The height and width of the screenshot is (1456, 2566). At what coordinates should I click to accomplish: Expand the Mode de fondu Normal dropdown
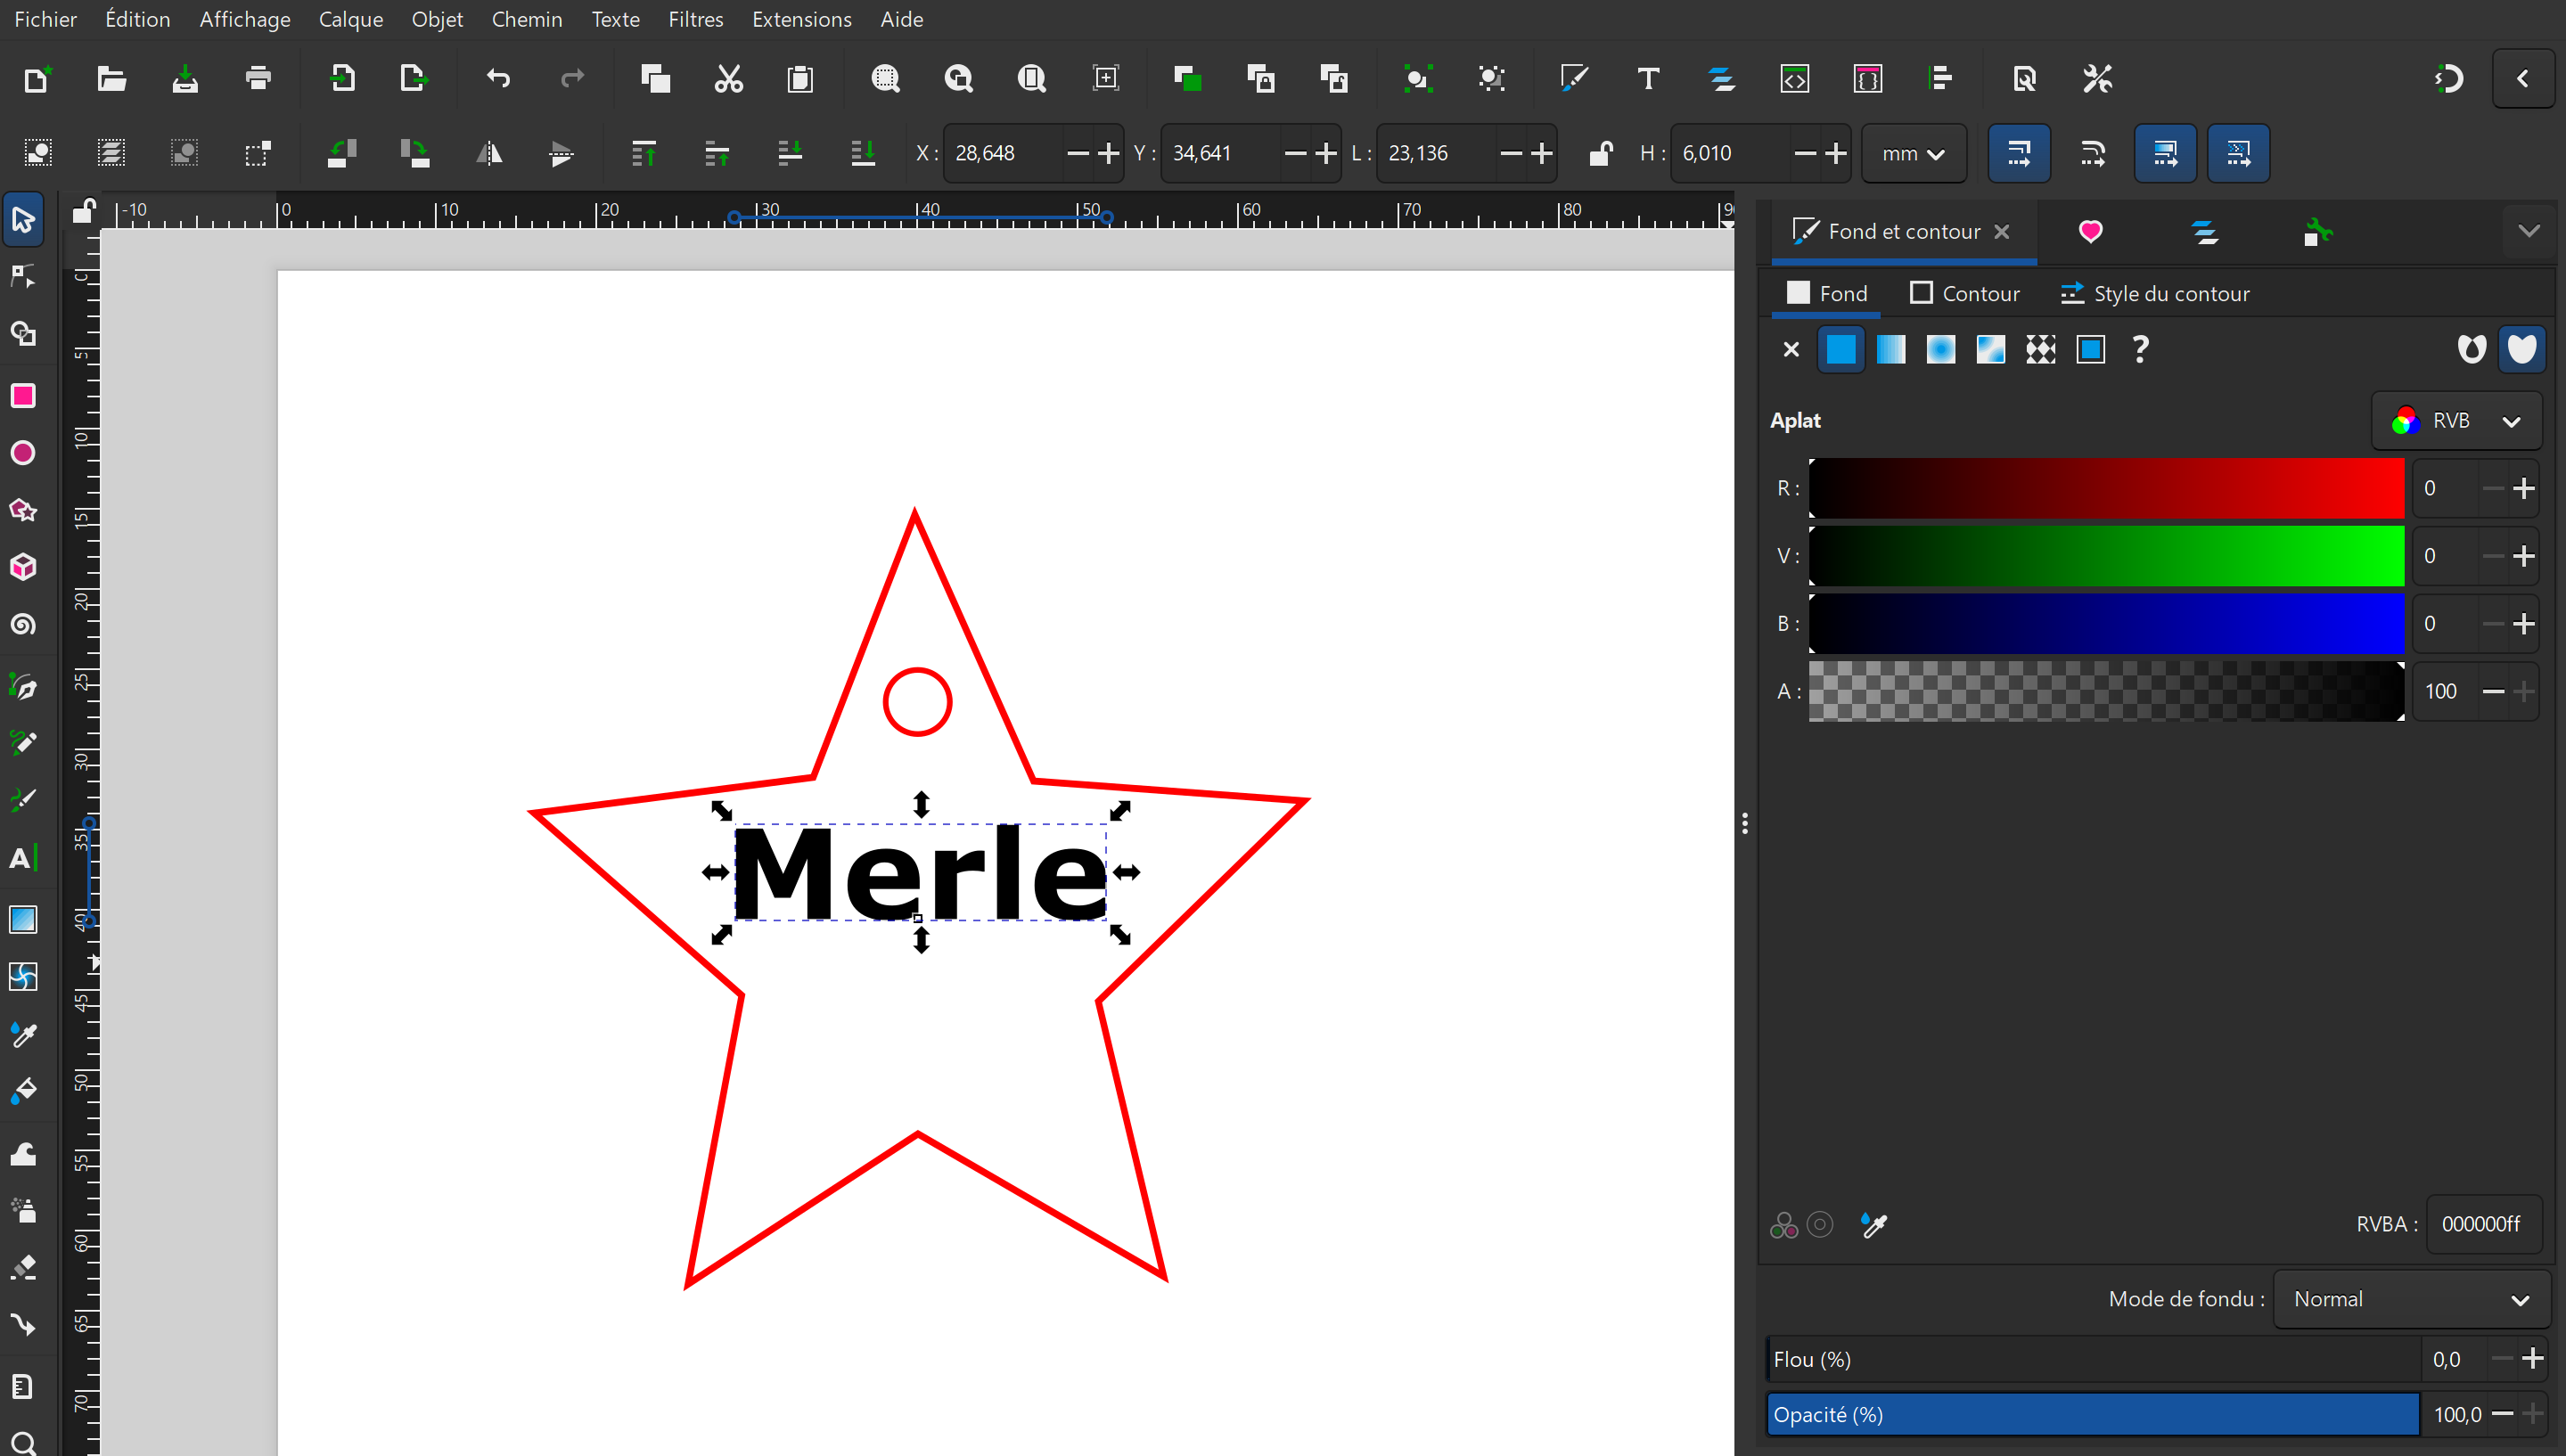tap(2409, 1299)
